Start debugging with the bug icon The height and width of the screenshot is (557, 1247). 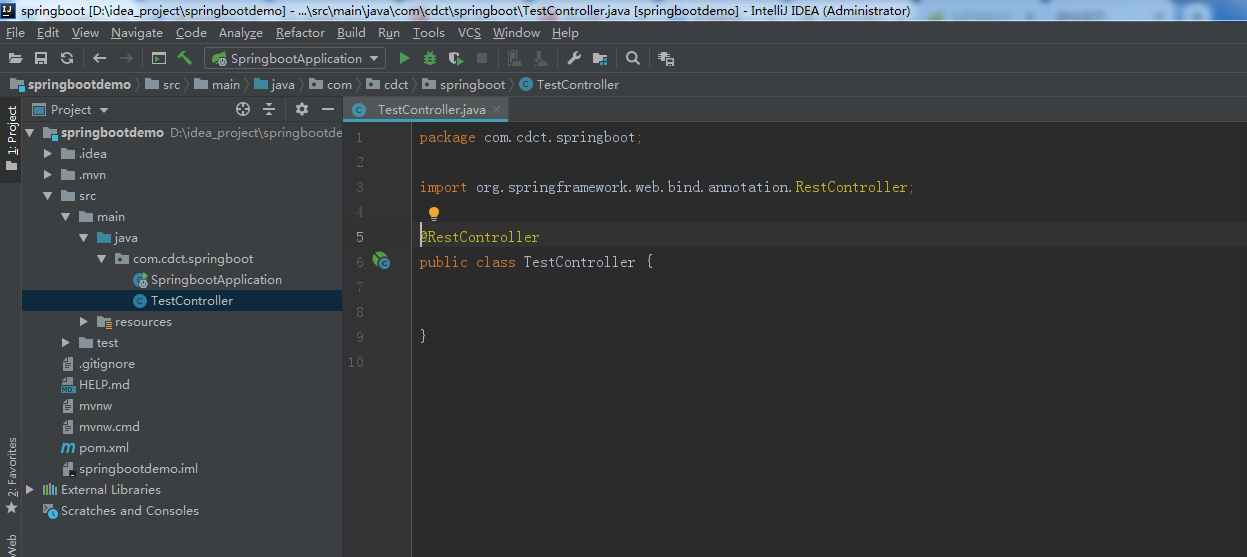(x=430, y=59)
